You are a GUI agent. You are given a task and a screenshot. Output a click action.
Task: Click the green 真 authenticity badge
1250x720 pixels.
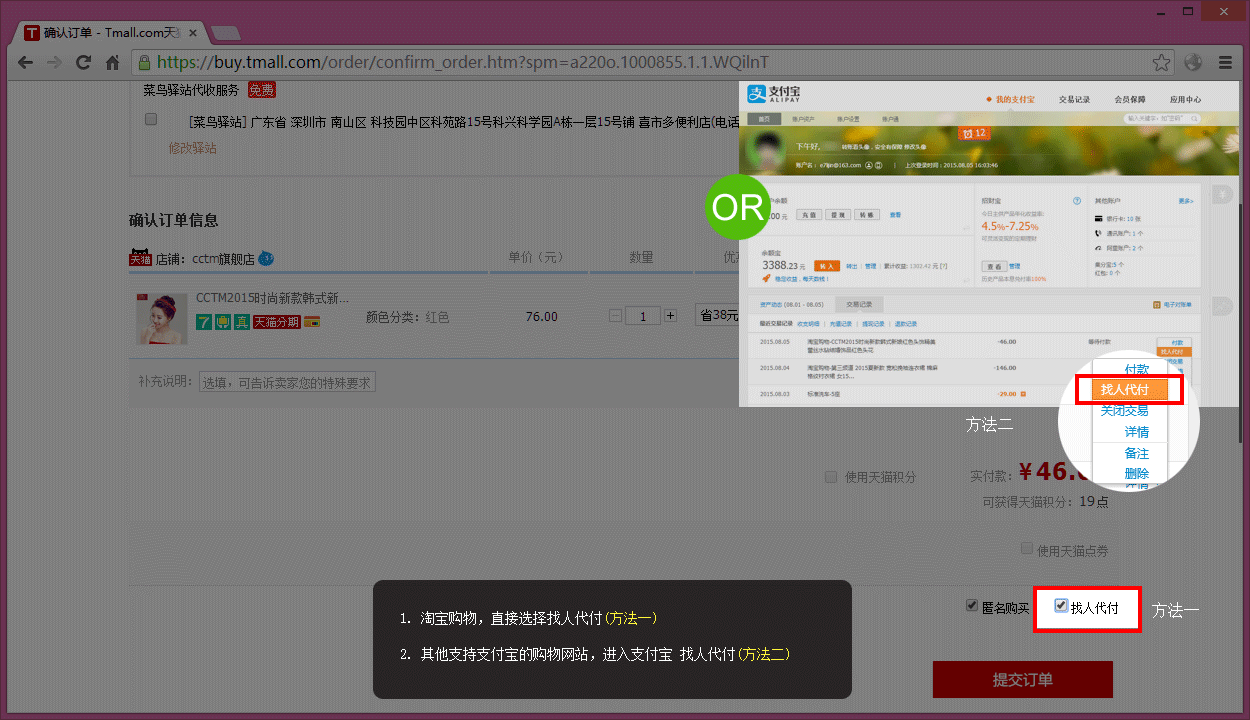coord(241,322)
